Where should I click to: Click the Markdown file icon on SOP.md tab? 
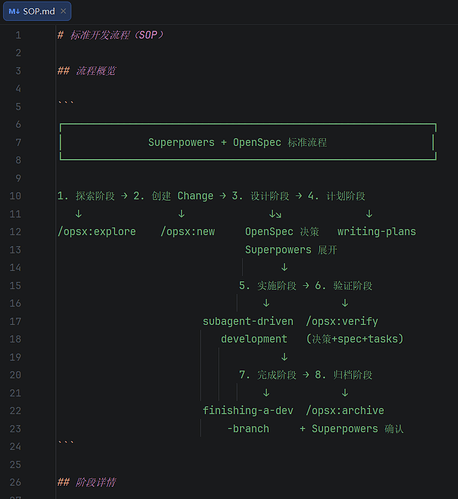click(x=14, y=11)
